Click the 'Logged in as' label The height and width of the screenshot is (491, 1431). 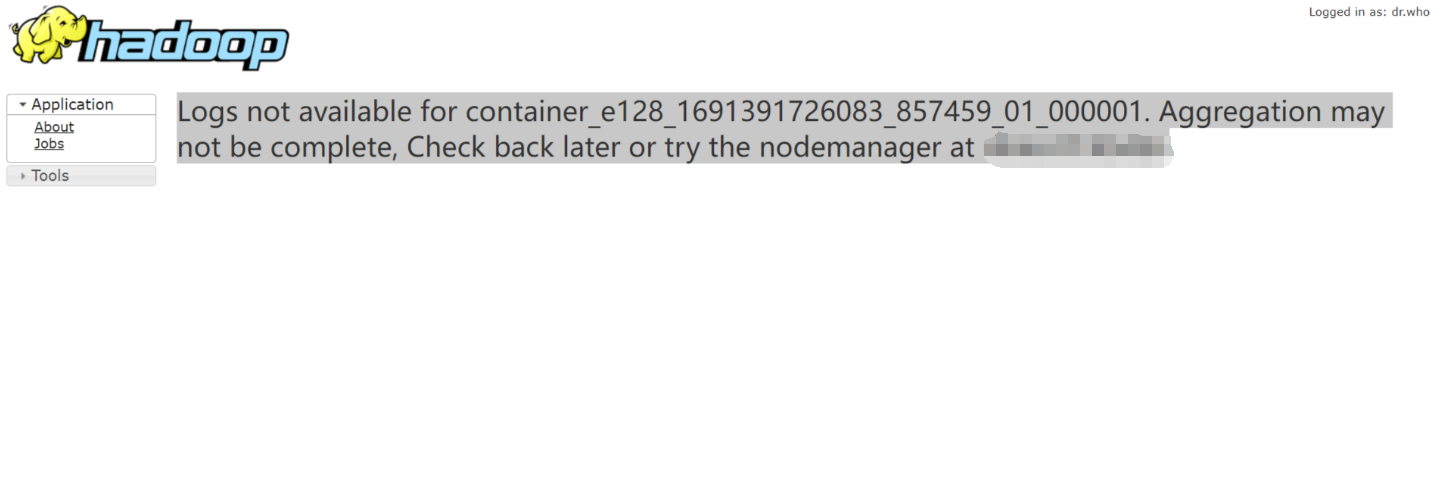click(1347, 12)
